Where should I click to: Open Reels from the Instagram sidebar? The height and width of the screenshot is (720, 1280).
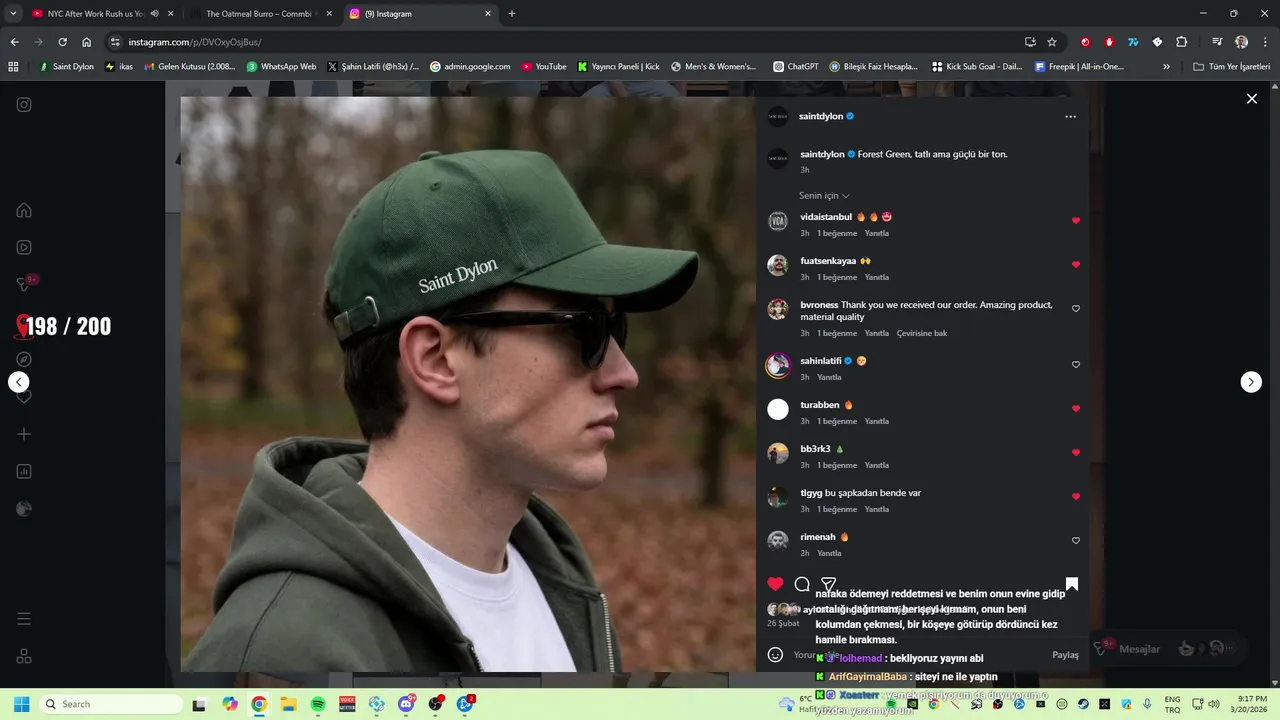tap(24, 247)
